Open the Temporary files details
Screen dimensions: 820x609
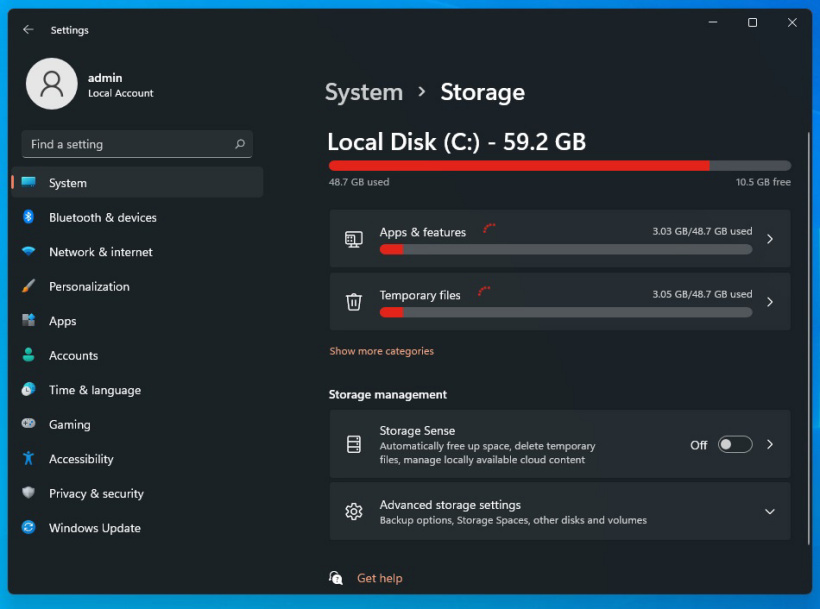pos(560,302)
